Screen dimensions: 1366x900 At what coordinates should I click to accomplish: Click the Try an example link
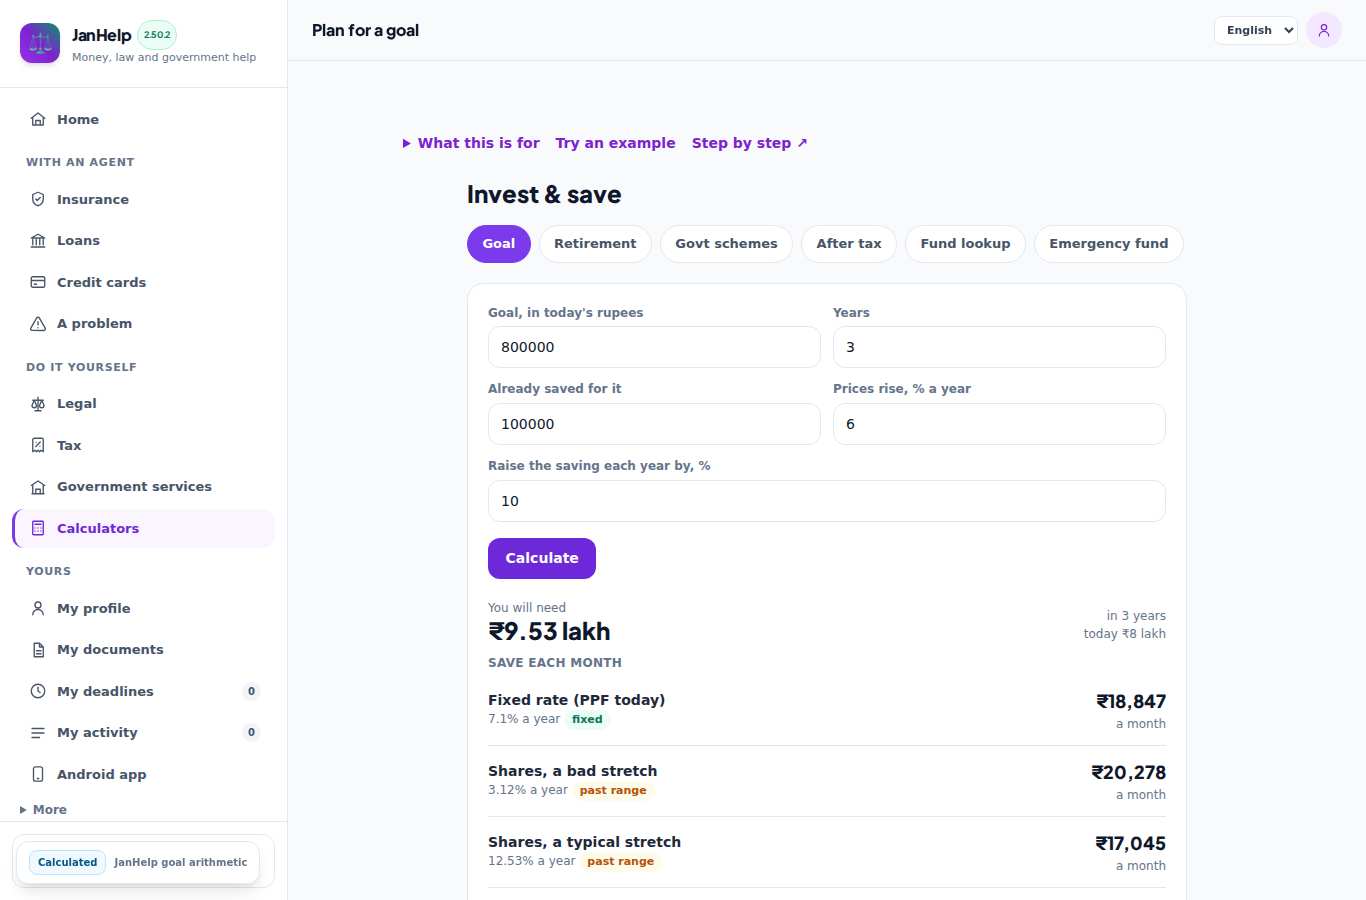click(x=616, y=143)
